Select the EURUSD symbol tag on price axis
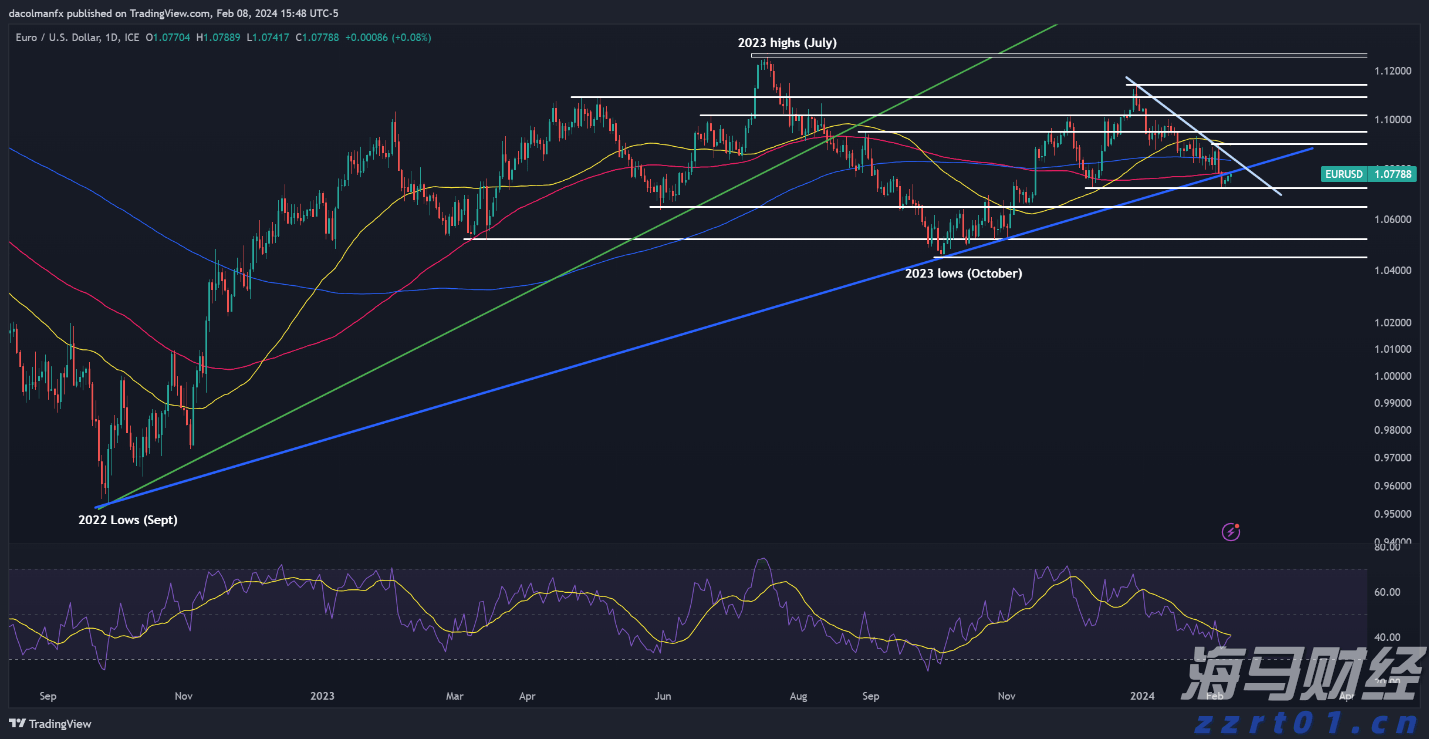The height and width of the screenshot is (739, 1429). [1342, 174]
